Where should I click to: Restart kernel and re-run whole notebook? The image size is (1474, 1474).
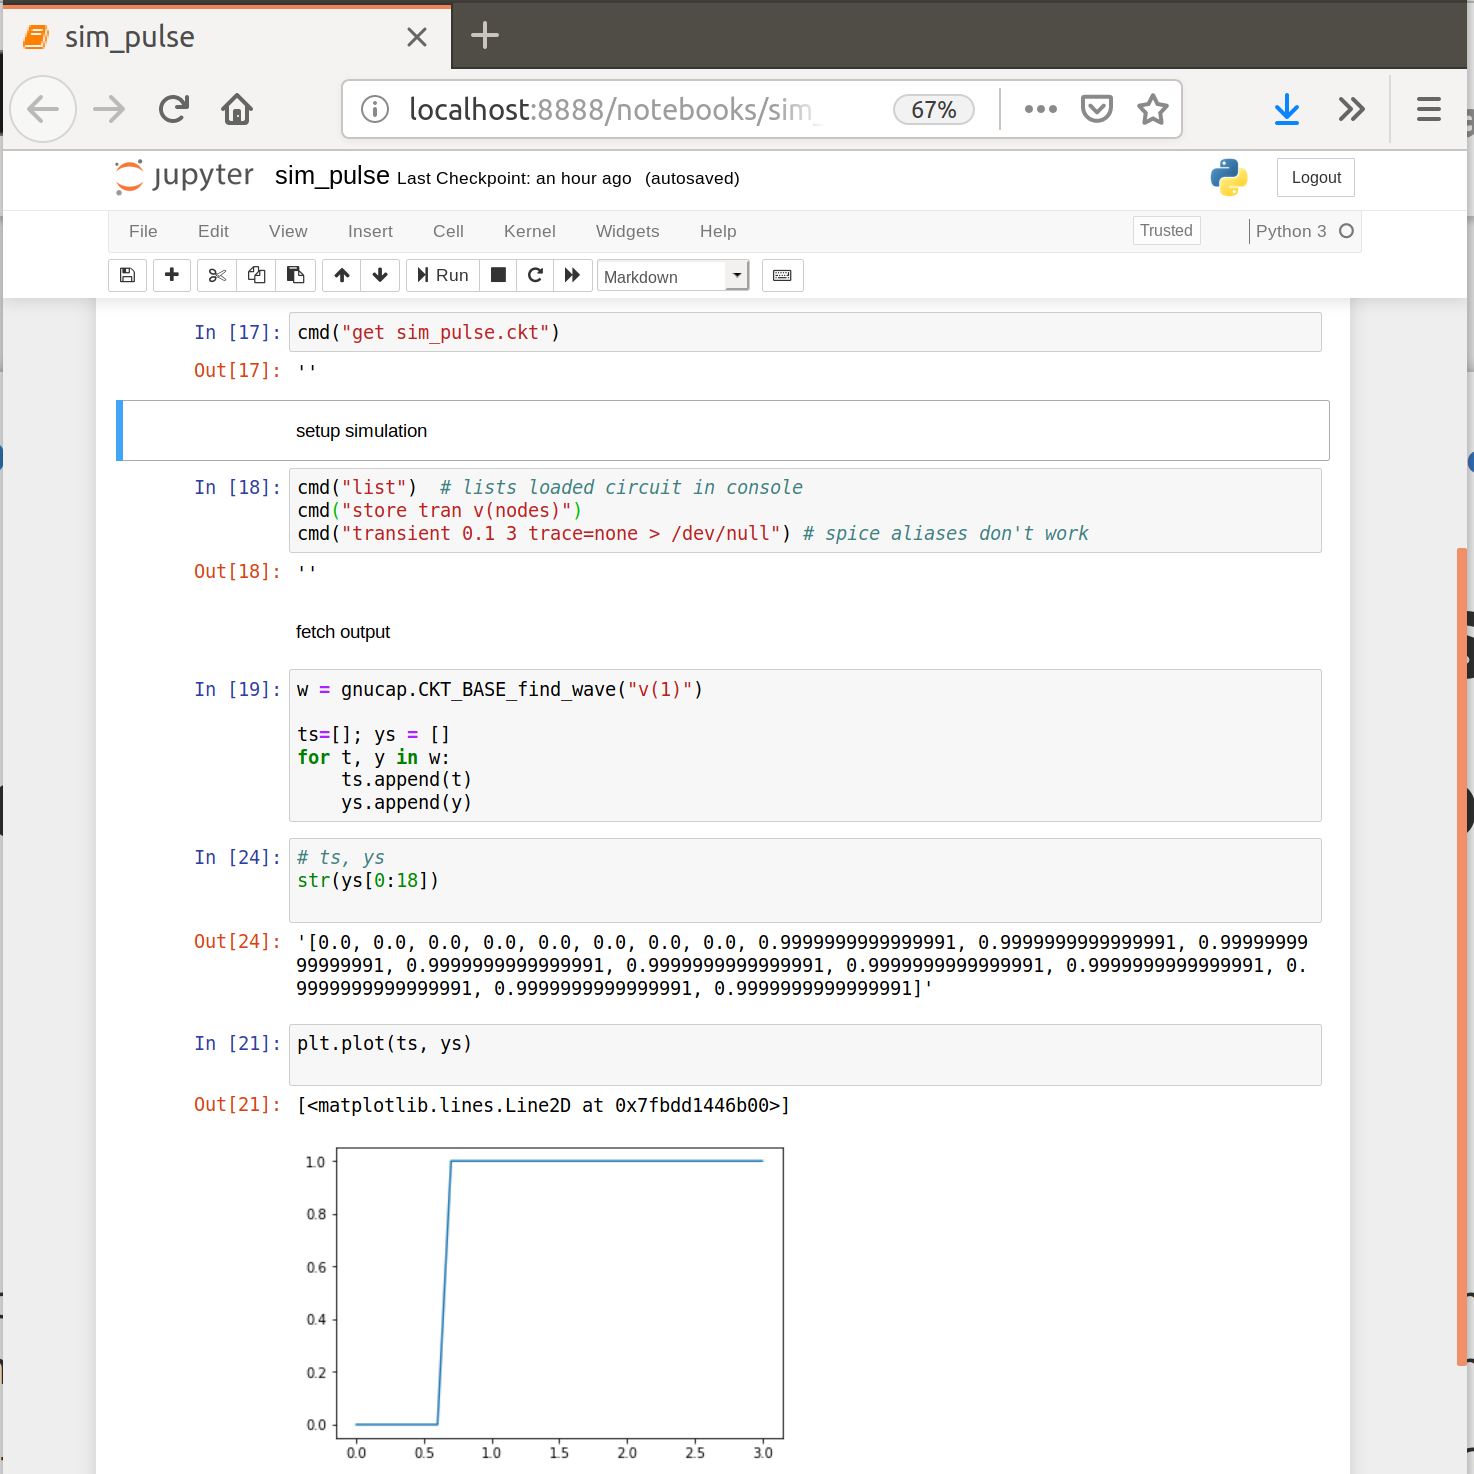[x=572, y=275]
